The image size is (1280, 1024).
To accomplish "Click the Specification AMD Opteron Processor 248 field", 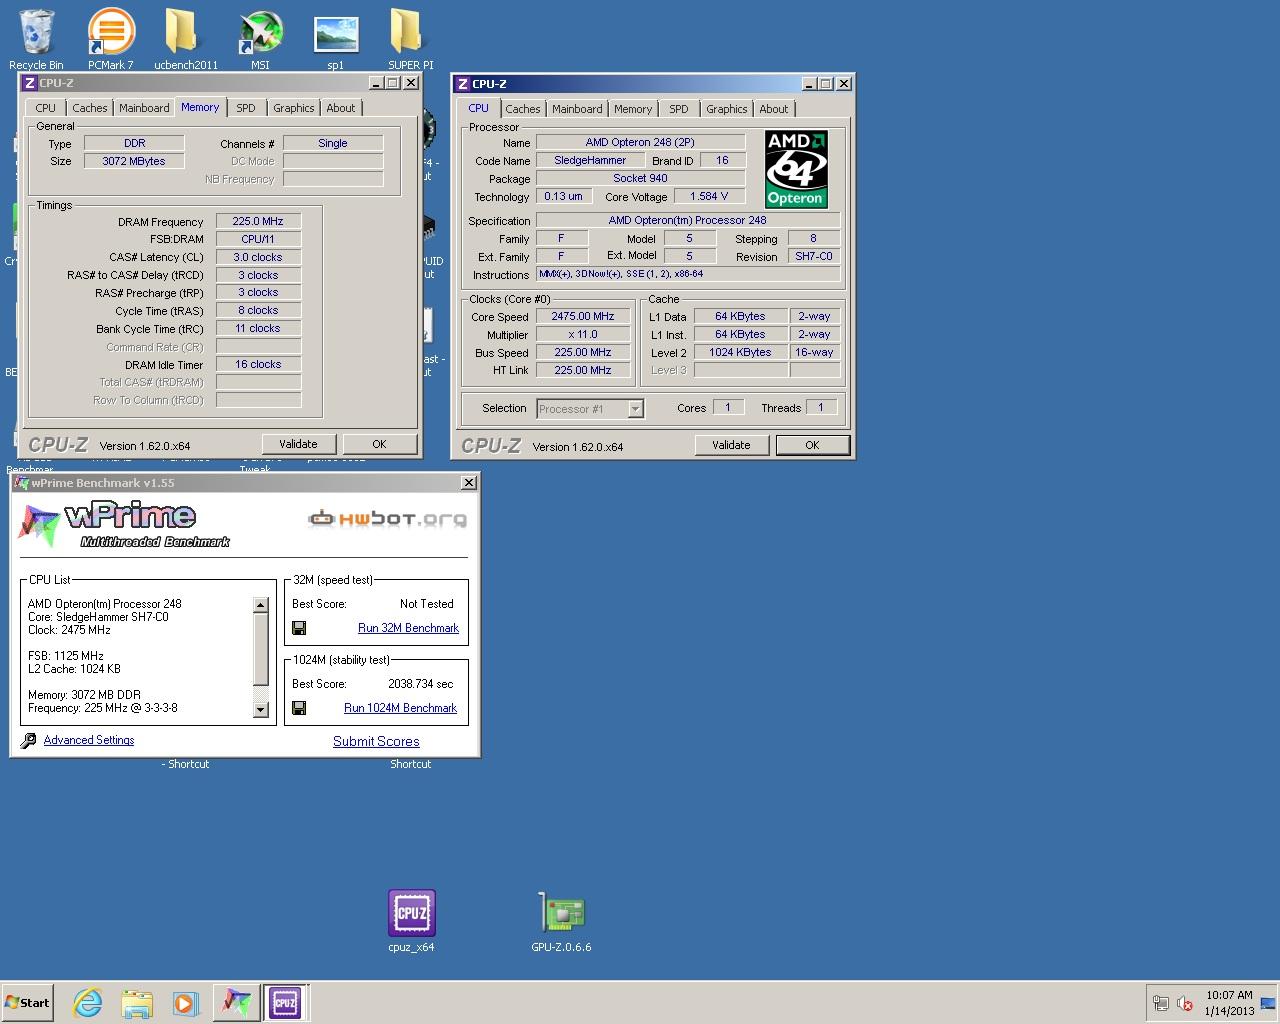I will 688,220.
